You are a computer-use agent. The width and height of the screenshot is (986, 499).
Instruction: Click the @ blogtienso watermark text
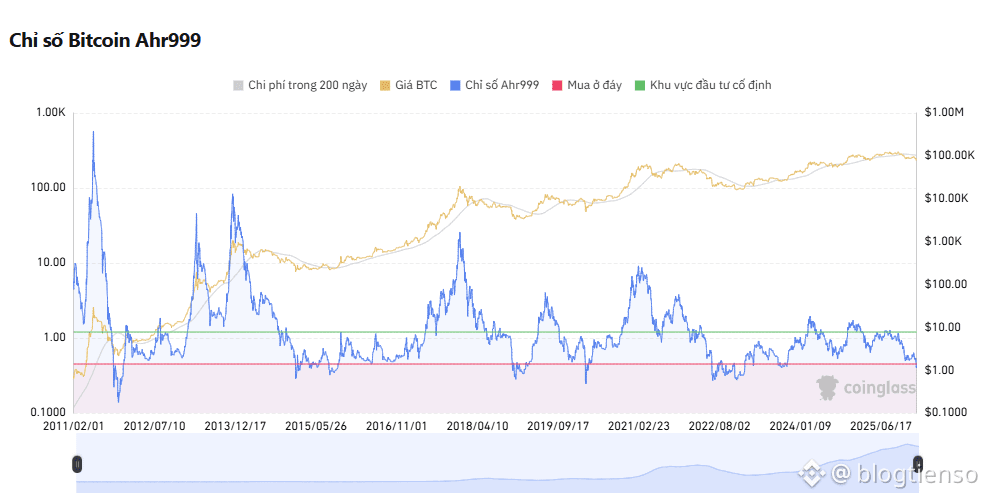click(x=903, y=472)
